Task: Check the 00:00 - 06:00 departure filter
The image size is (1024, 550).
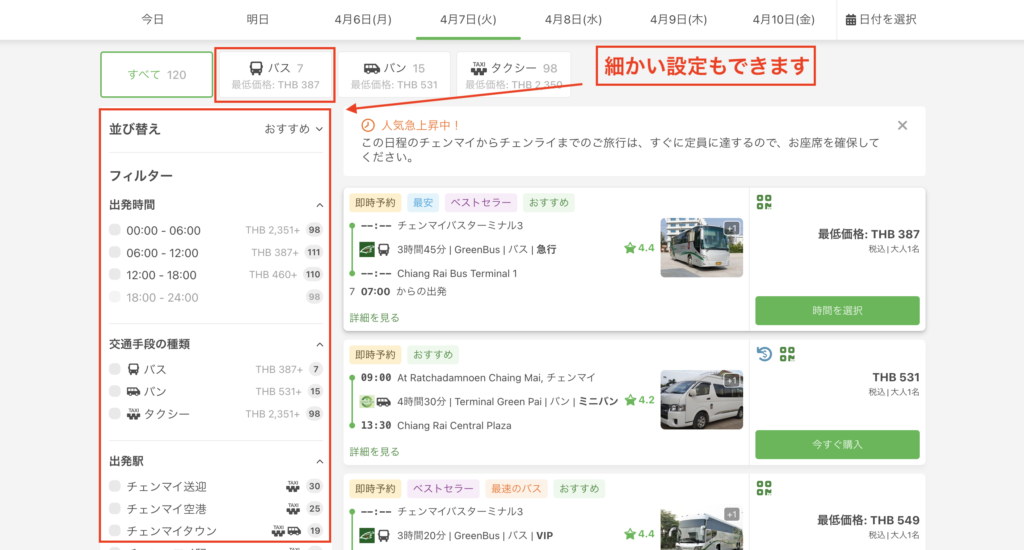Action: [x=115, y=230]
